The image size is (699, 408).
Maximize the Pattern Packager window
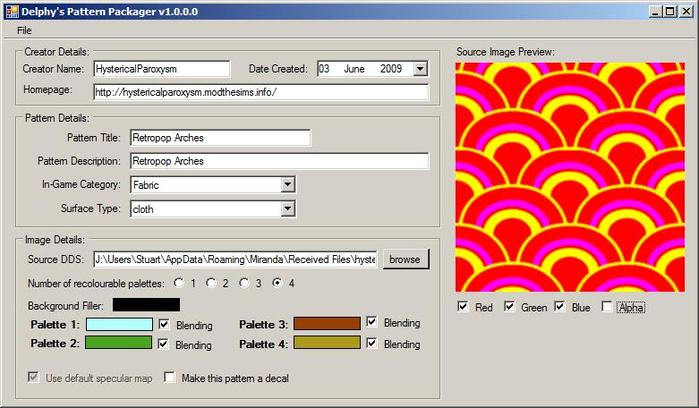pos(670,12)
